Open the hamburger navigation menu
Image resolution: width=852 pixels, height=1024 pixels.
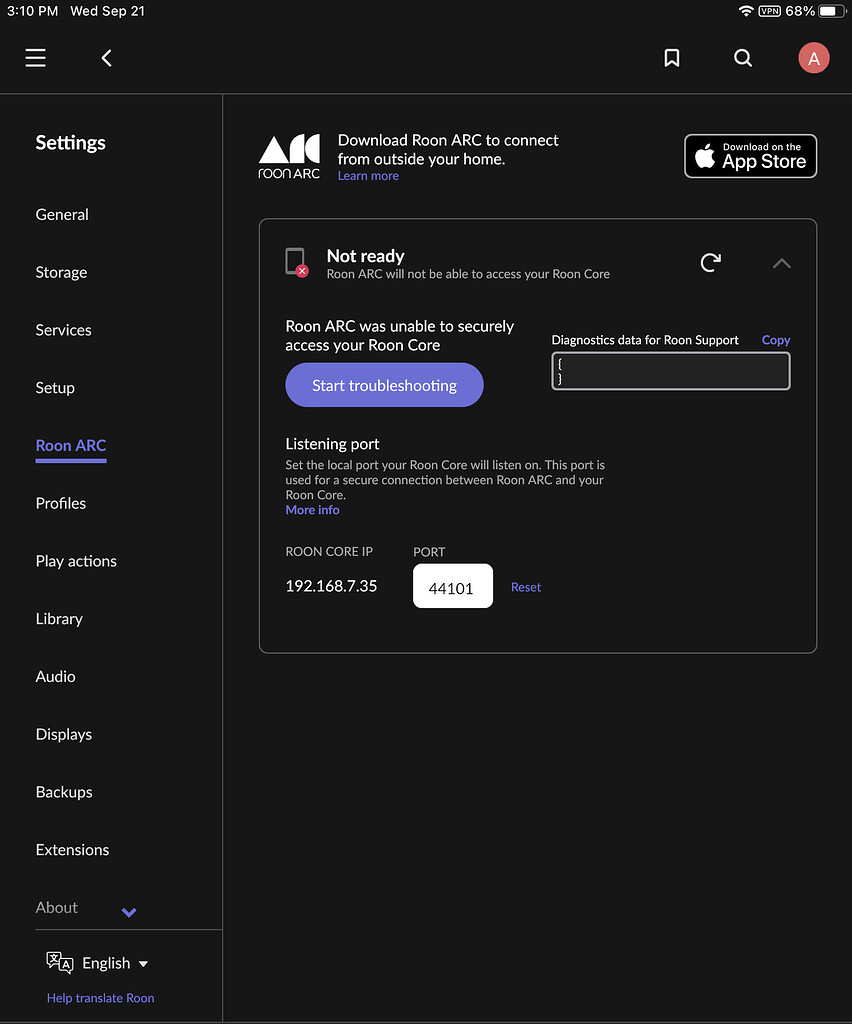point(35,58)
